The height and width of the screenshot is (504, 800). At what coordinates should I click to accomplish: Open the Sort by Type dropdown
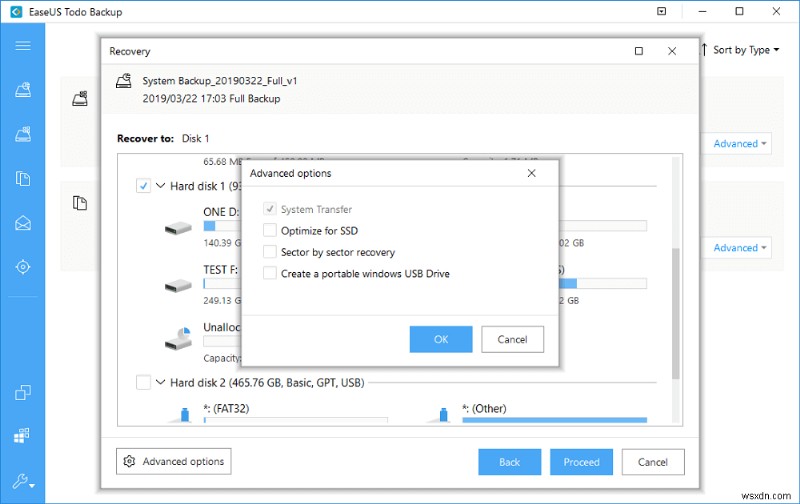coord(746,49)
